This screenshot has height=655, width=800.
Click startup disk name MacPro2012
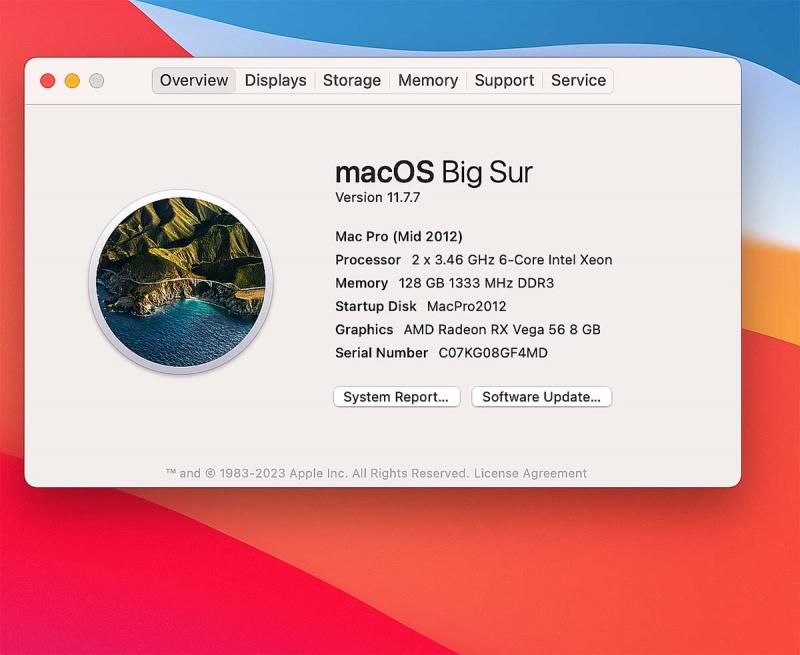pos(466,307)
